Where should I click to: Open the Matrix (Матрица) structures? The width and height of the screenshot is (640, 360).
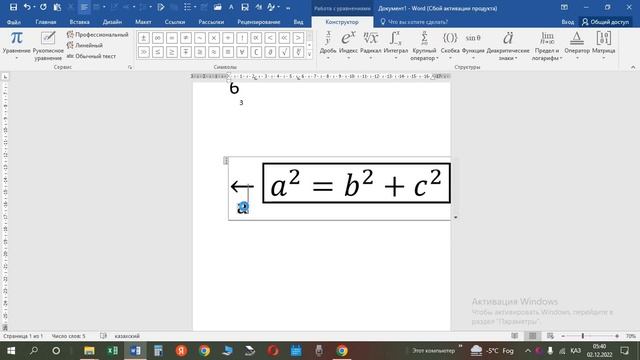click(x=603, y=45)
